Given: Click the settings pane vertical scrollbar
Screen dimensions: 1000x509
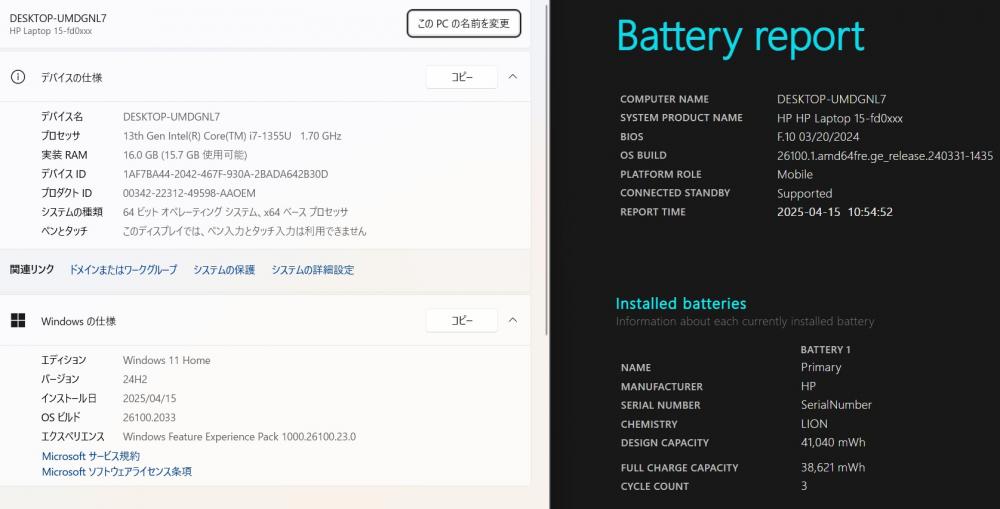Looking at the screenshot, I should [546, 169].
